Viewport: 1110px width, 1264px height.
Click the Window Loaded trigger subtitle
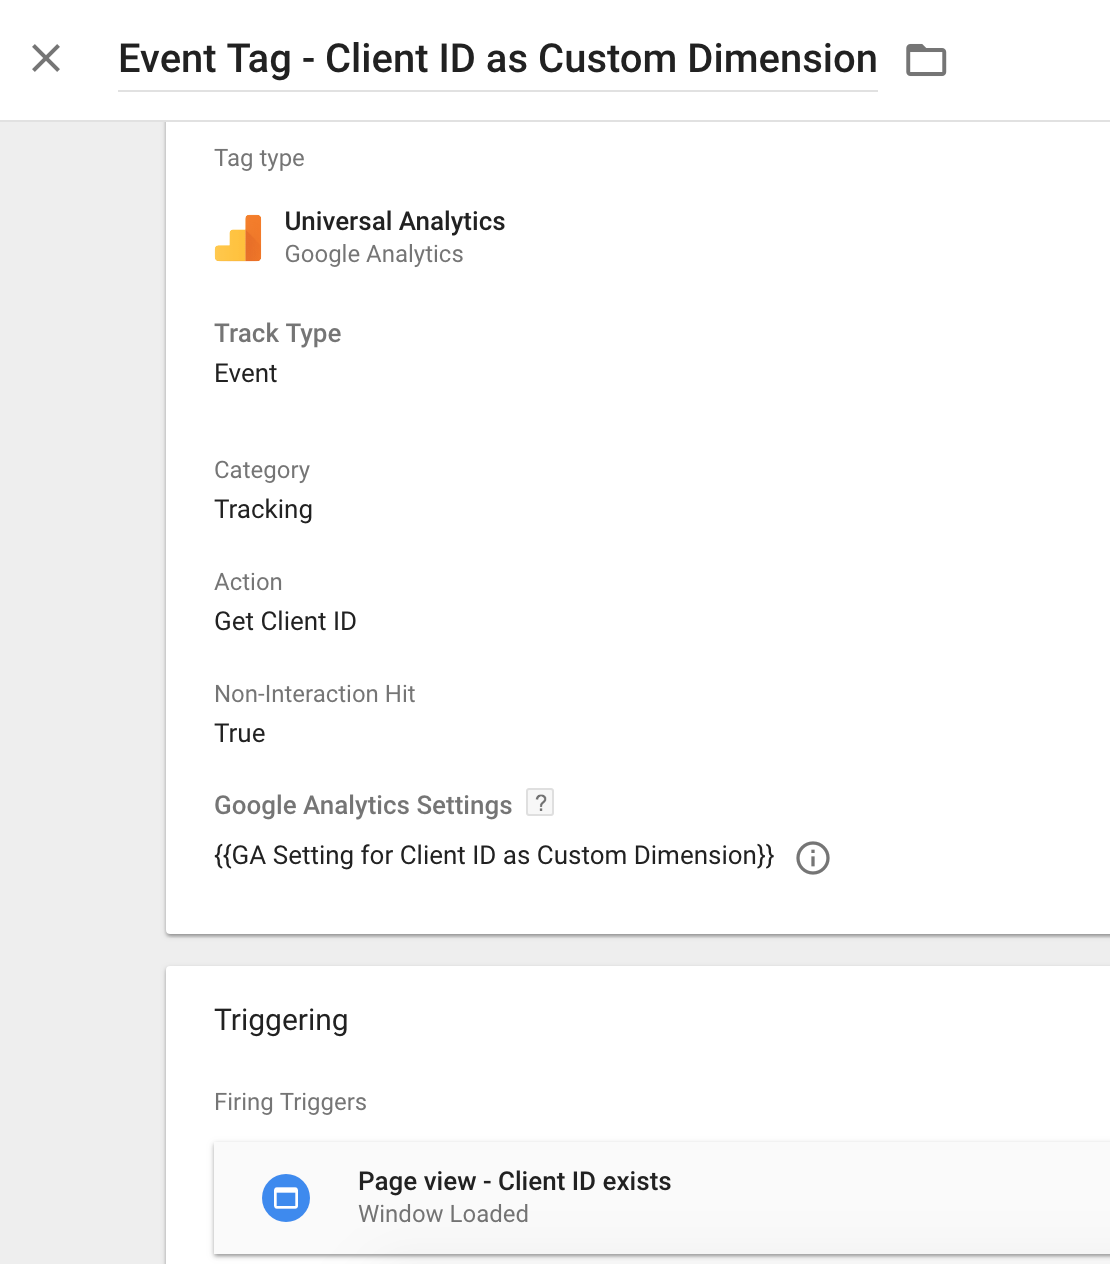coord(444,1214)
